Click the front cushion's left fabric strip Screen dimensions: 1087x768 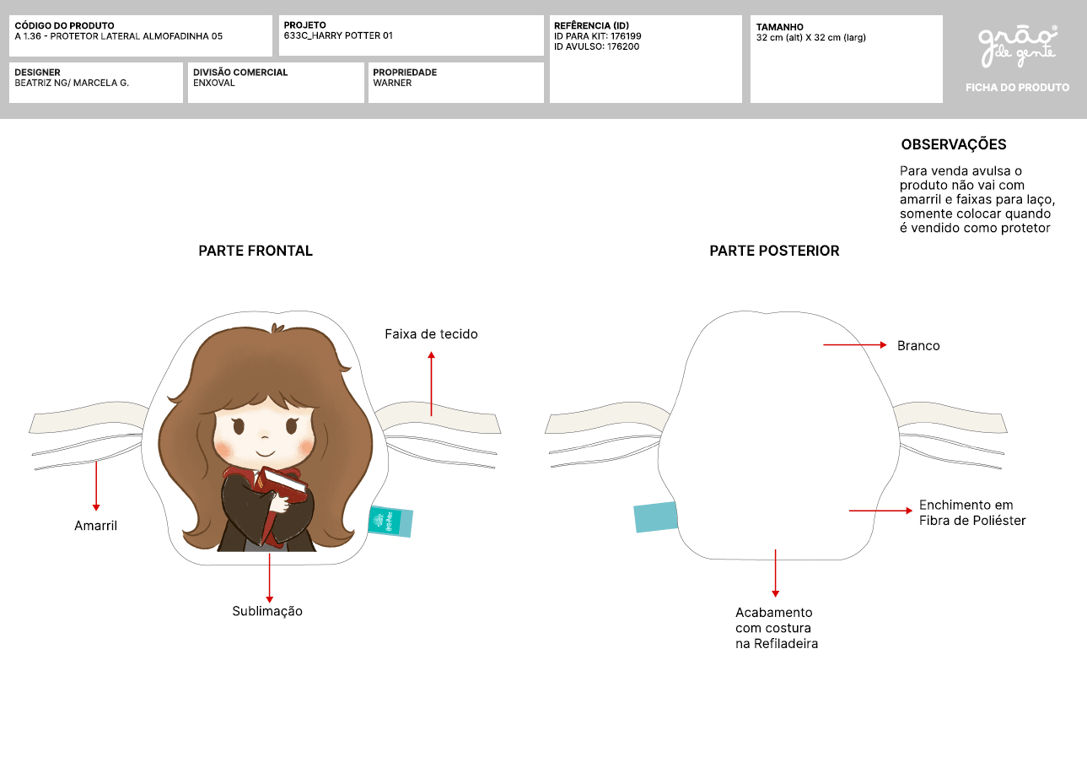click(87, 418)
